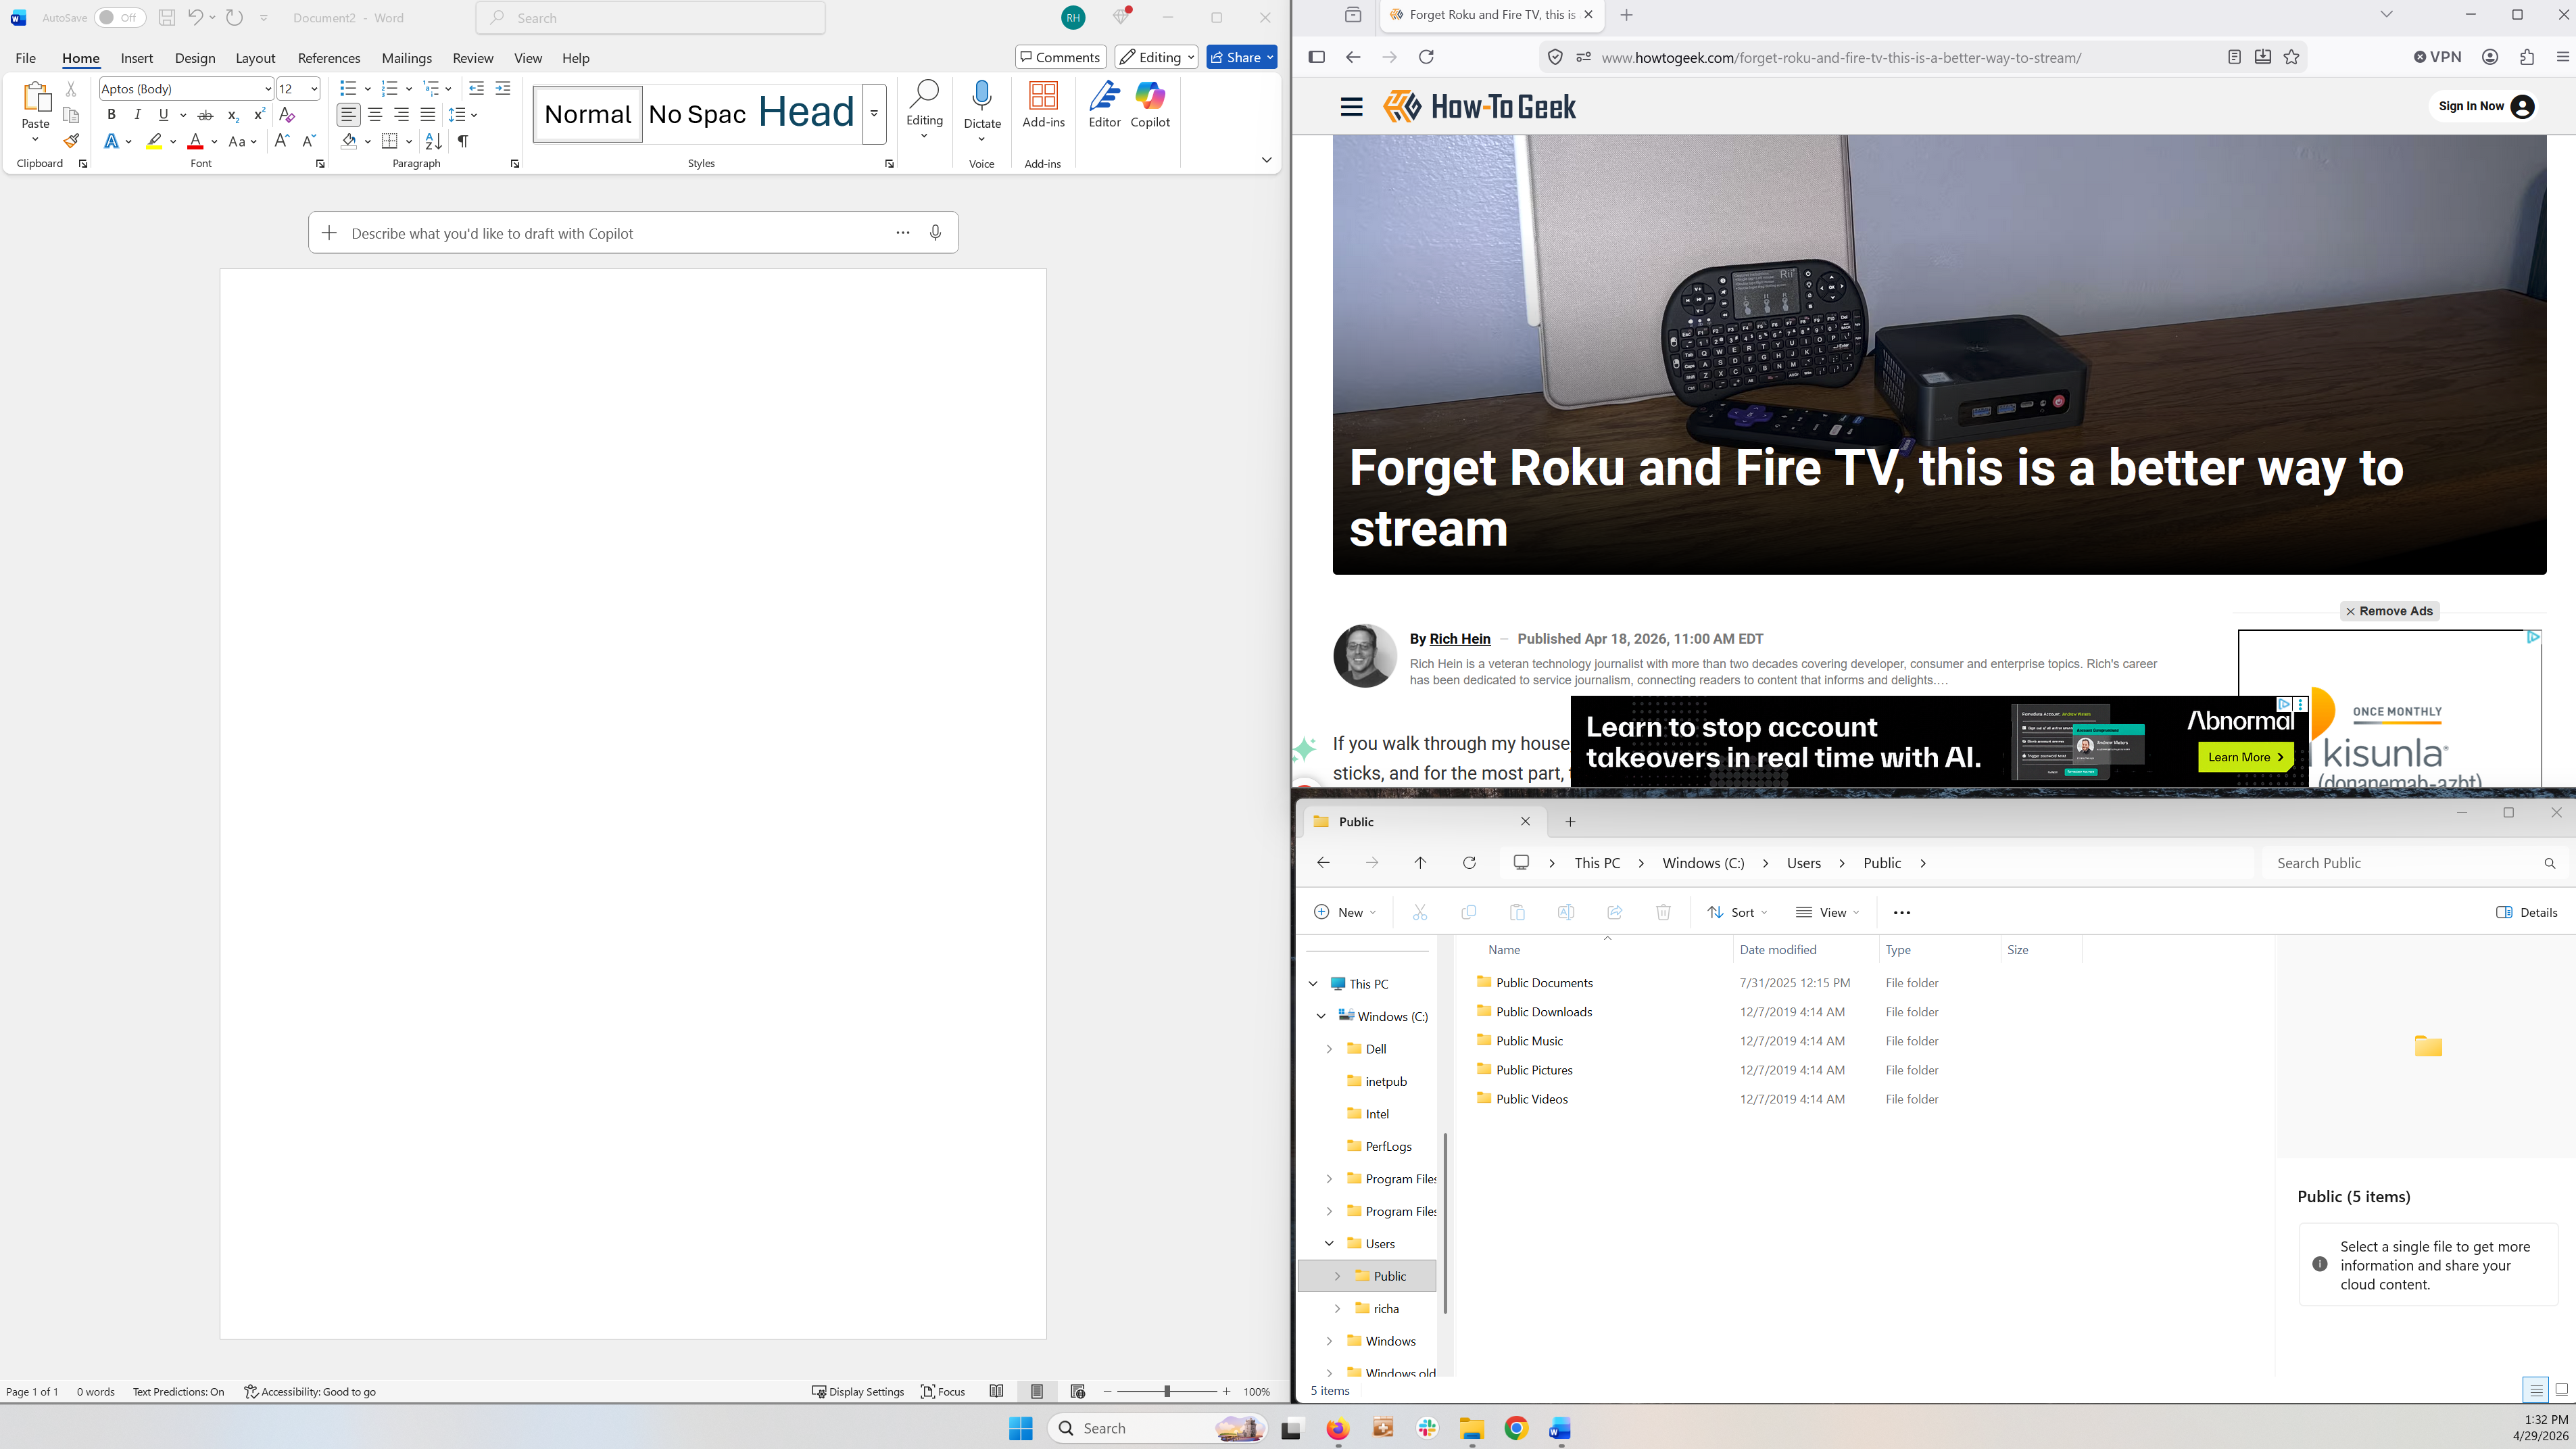Viewport: 2576px width, 1449px height.
Task: Show paragraph marks with pilcrow icon
Action: click(463, 141)
